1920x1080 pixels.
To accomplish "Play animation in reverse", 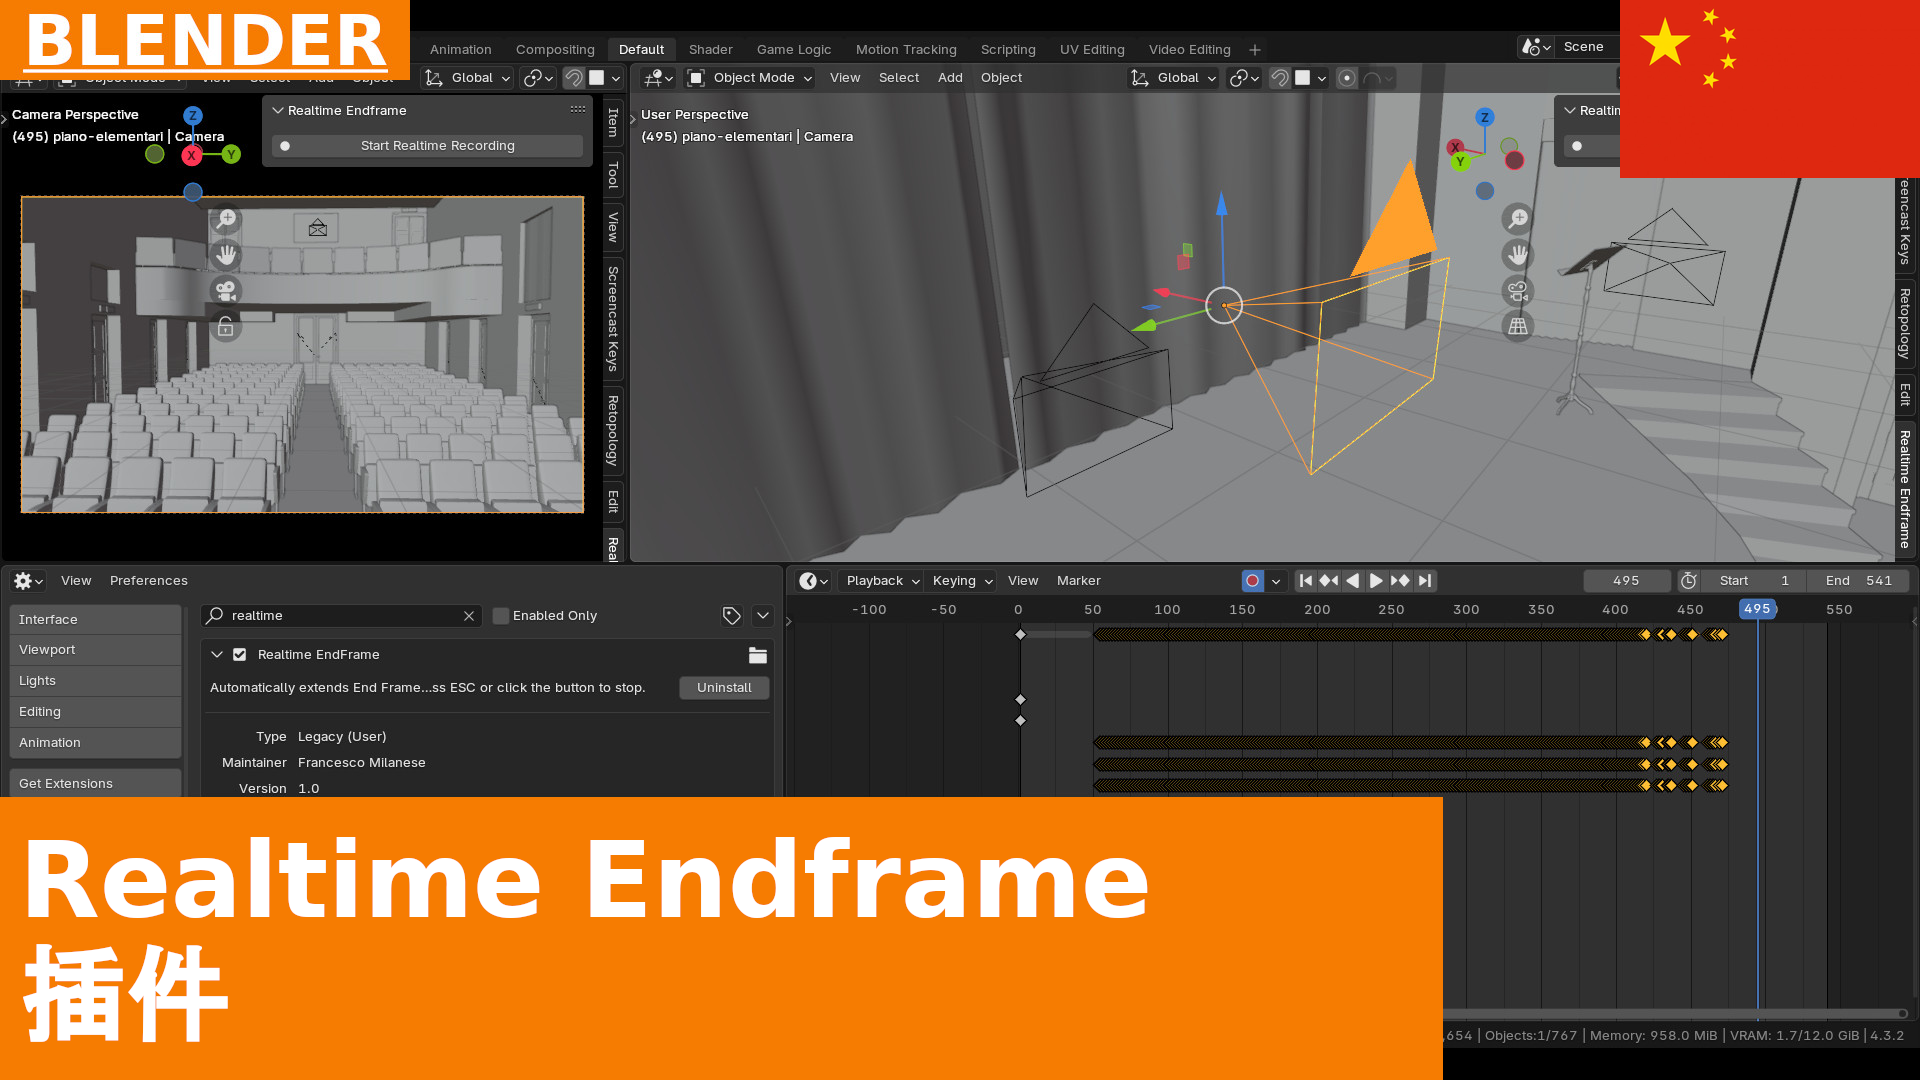I will click(1353, 581).
